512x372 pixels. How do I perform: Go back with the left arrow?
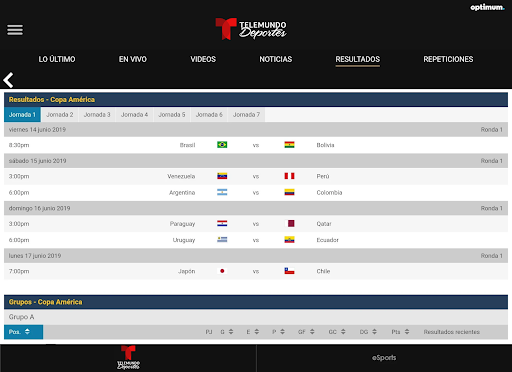[x=8, y=80]
